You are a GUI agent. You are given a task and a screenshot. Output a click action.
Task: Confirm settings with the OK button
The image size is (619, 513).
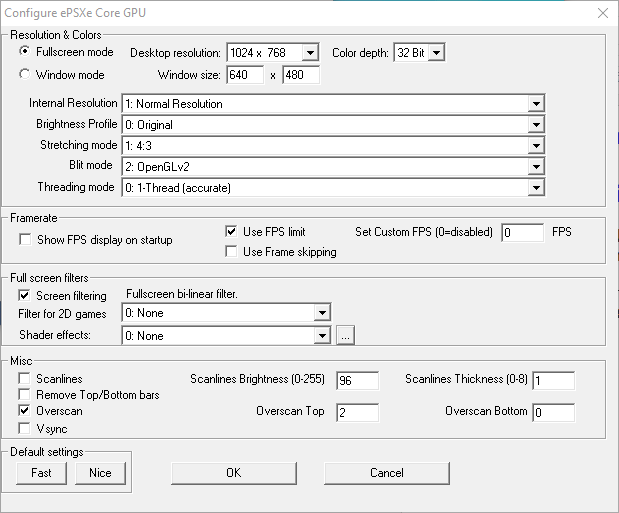tap(234, 473)
